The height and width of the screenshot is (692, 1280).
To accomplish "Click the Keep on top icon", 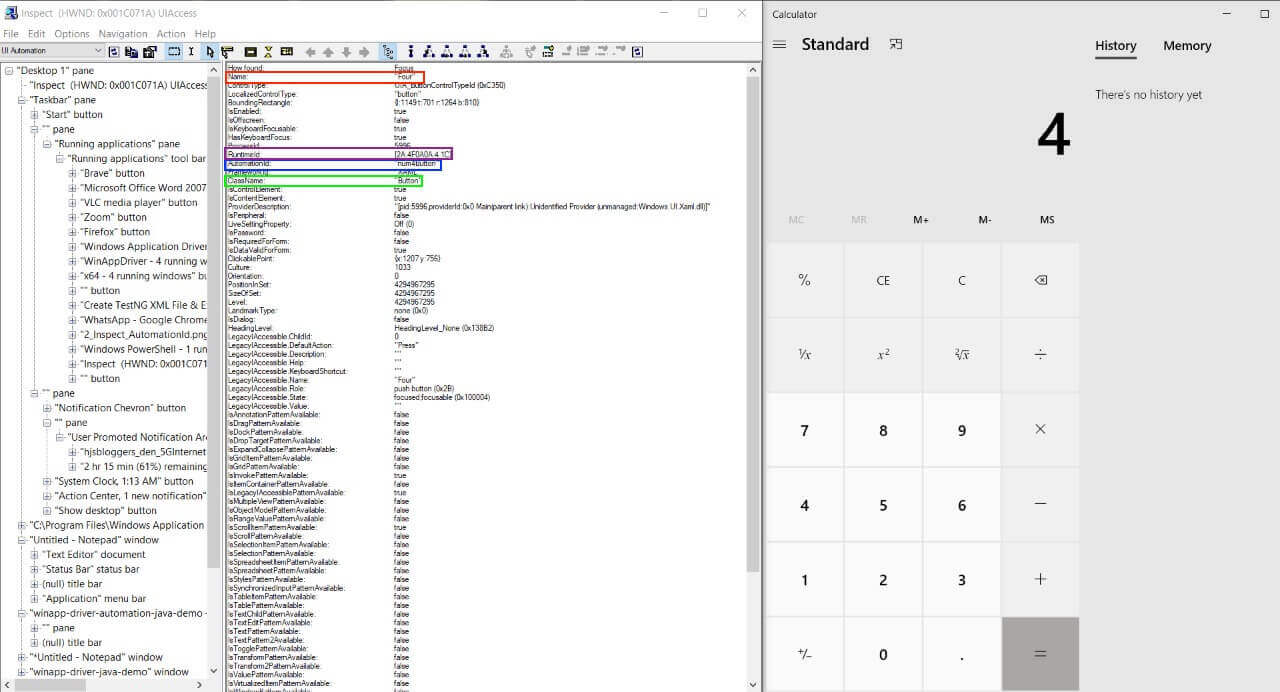I will tap(896, 45).
